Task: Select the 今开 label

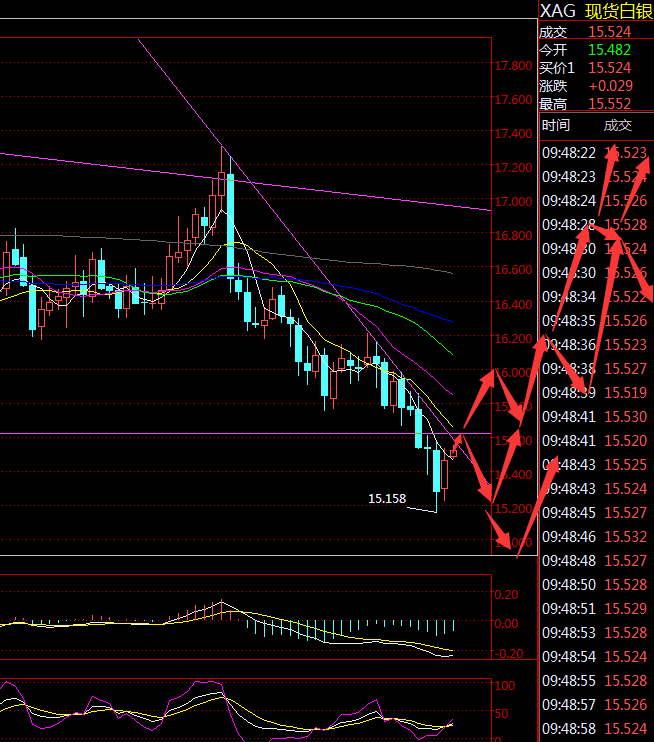Action: [x=553, y=50]
